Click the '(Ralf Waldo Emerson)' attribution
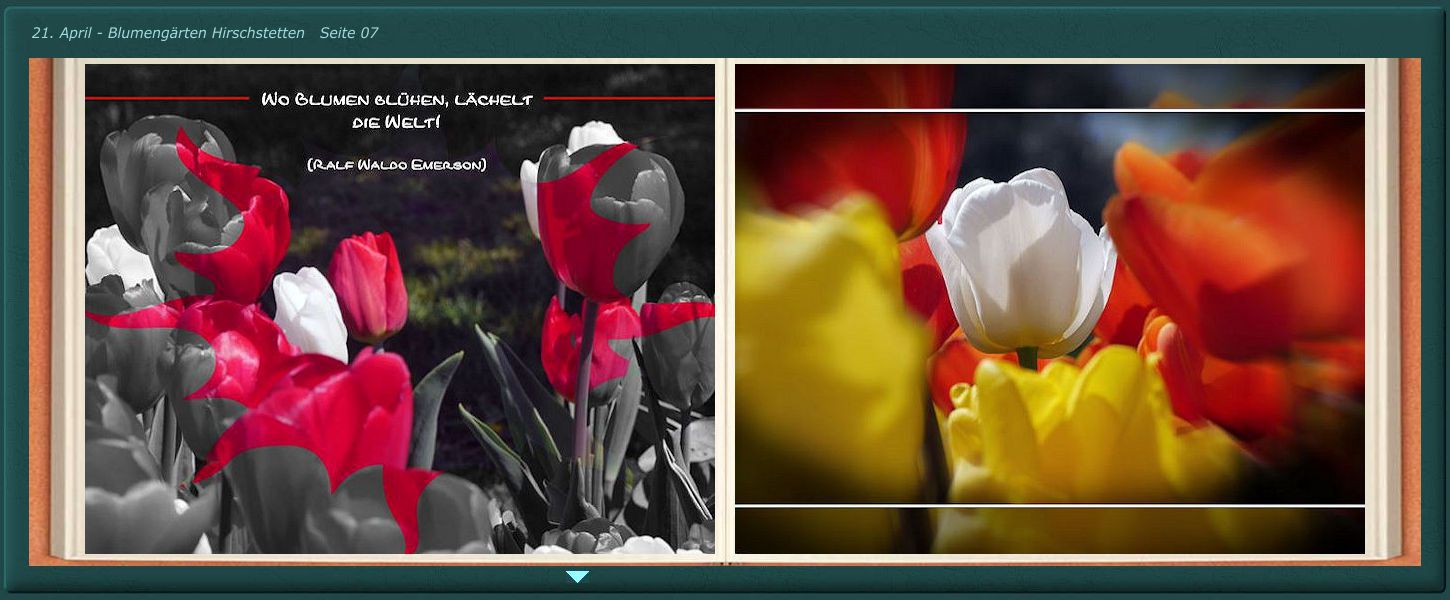 (x=397, y=164)
